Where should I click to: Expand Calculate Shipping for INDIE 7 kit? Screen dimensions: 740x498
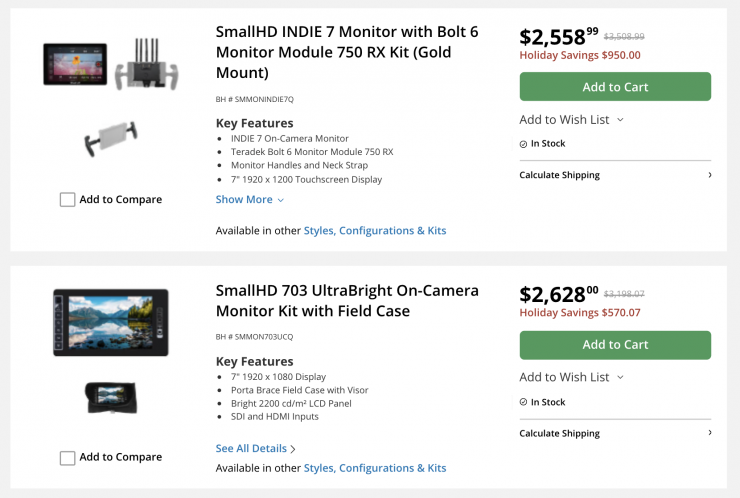[x=615, y=175]
